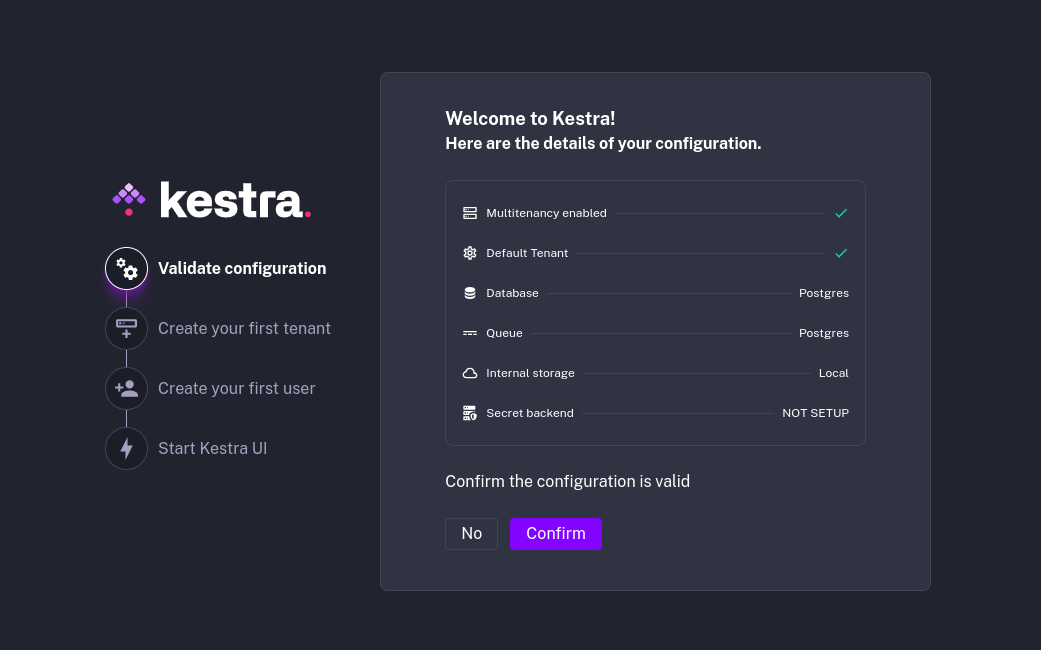This screenshot has width=1041, height=650.
Task: Click the Start Kestra UI lightning icon
Action: (126, 448)
